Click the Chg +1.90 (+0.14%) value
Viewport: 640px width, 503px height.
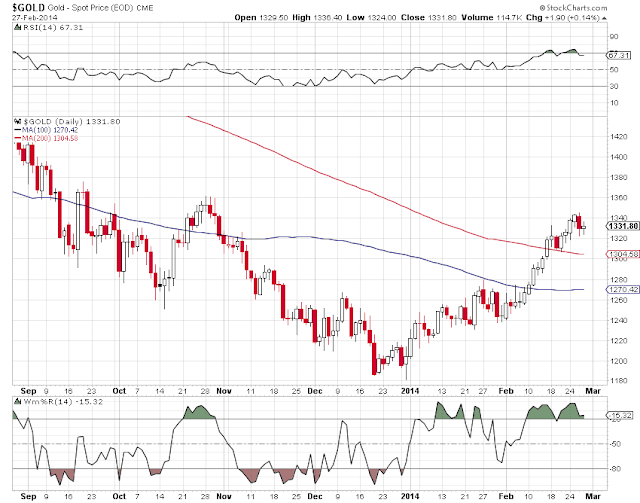[x=563, y=18]
